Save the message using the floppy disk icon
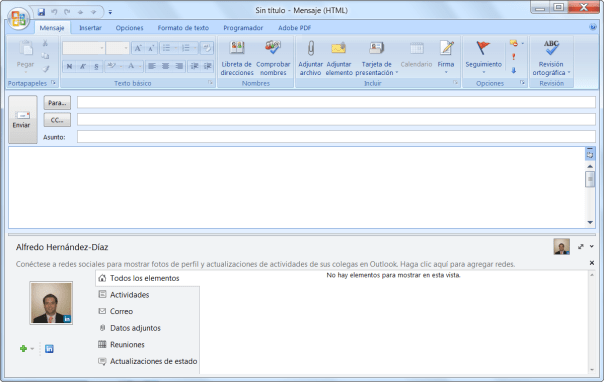604x382 pixels. tap(41, 12)
